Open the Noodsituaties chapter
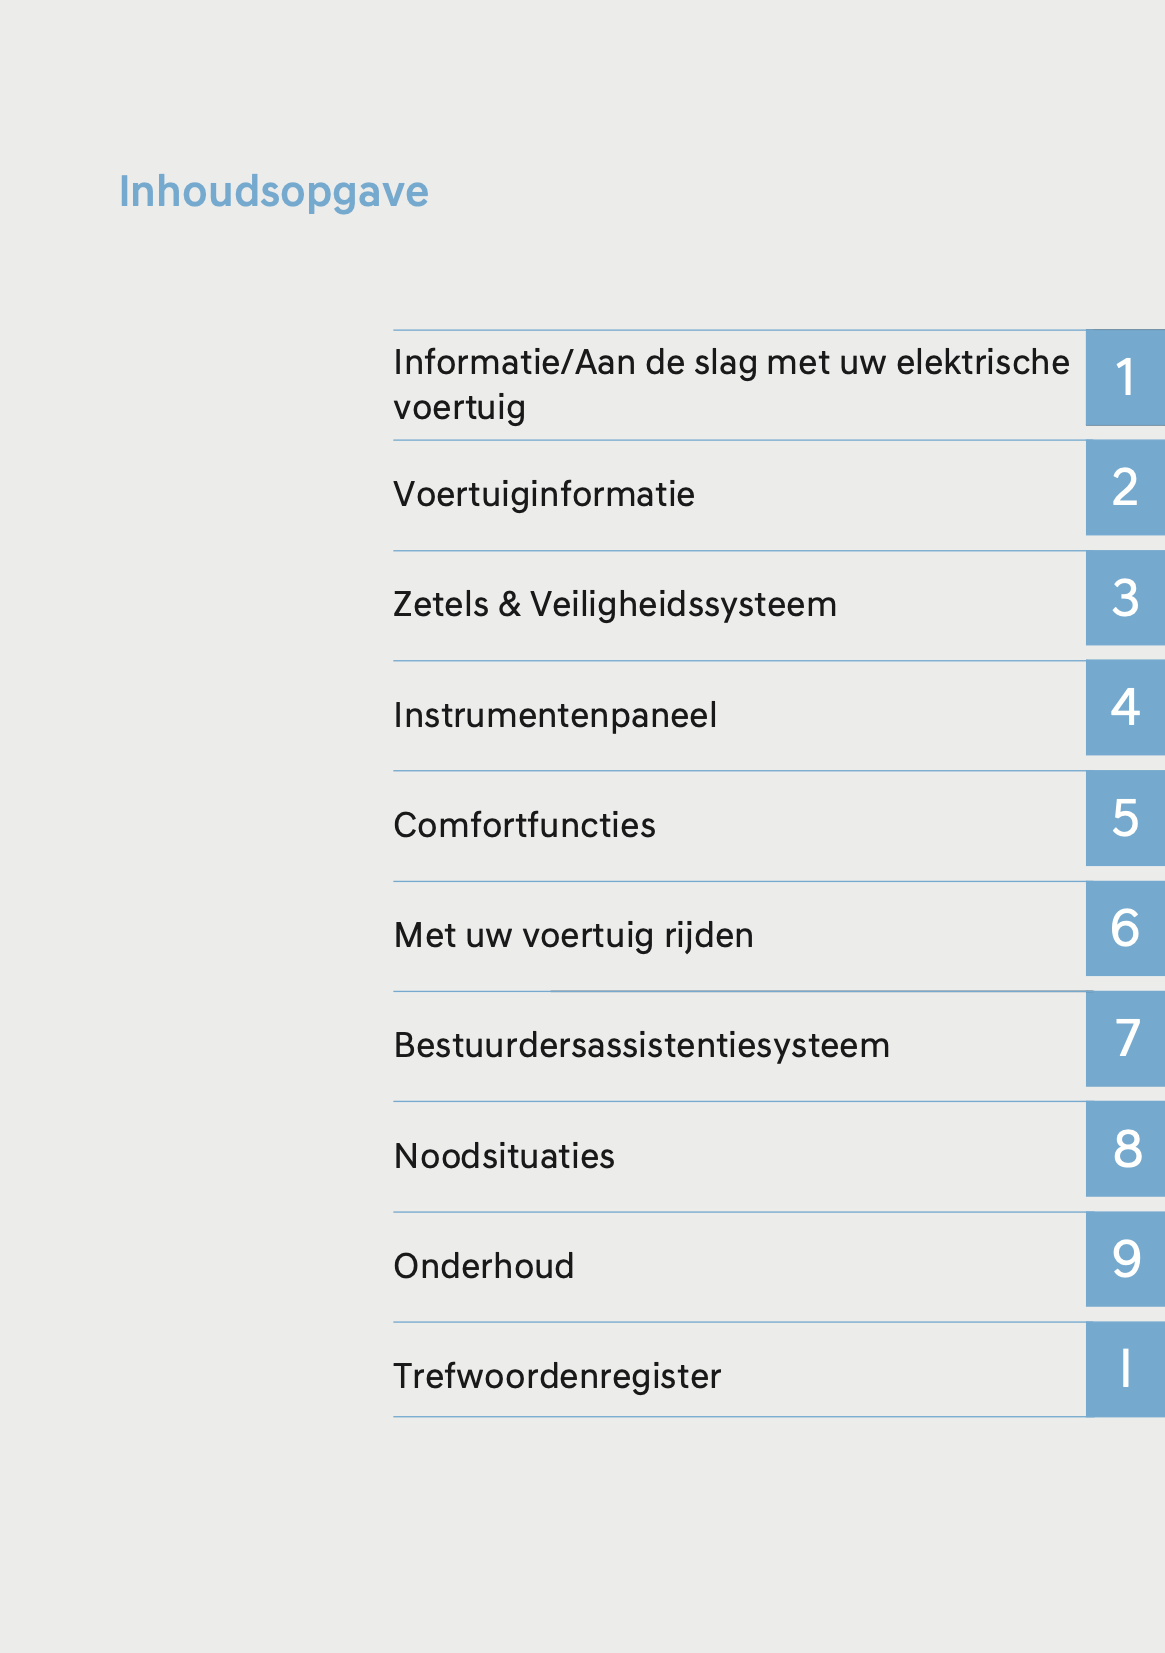 click(504, 1156)
